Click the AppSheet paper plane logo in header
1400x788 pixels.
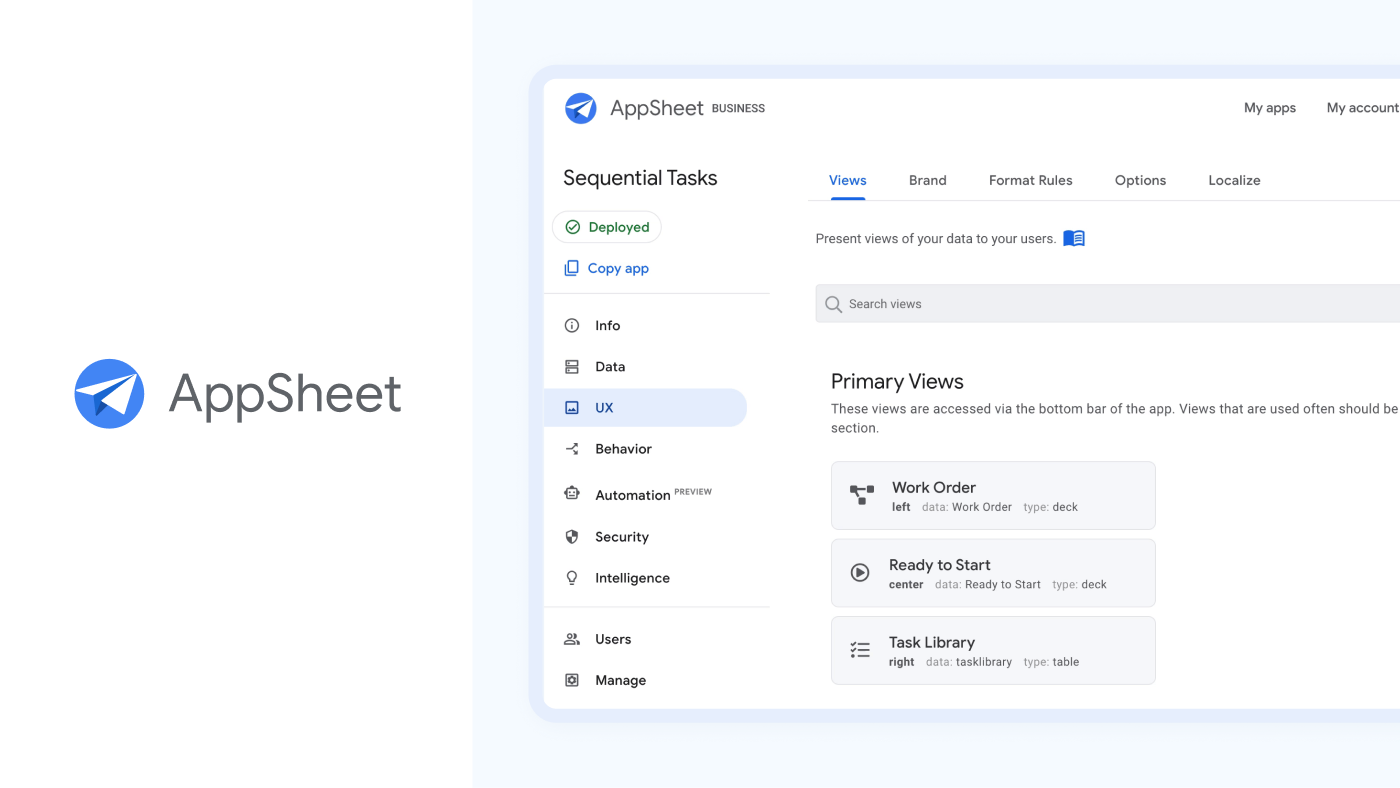click(581, 108)
